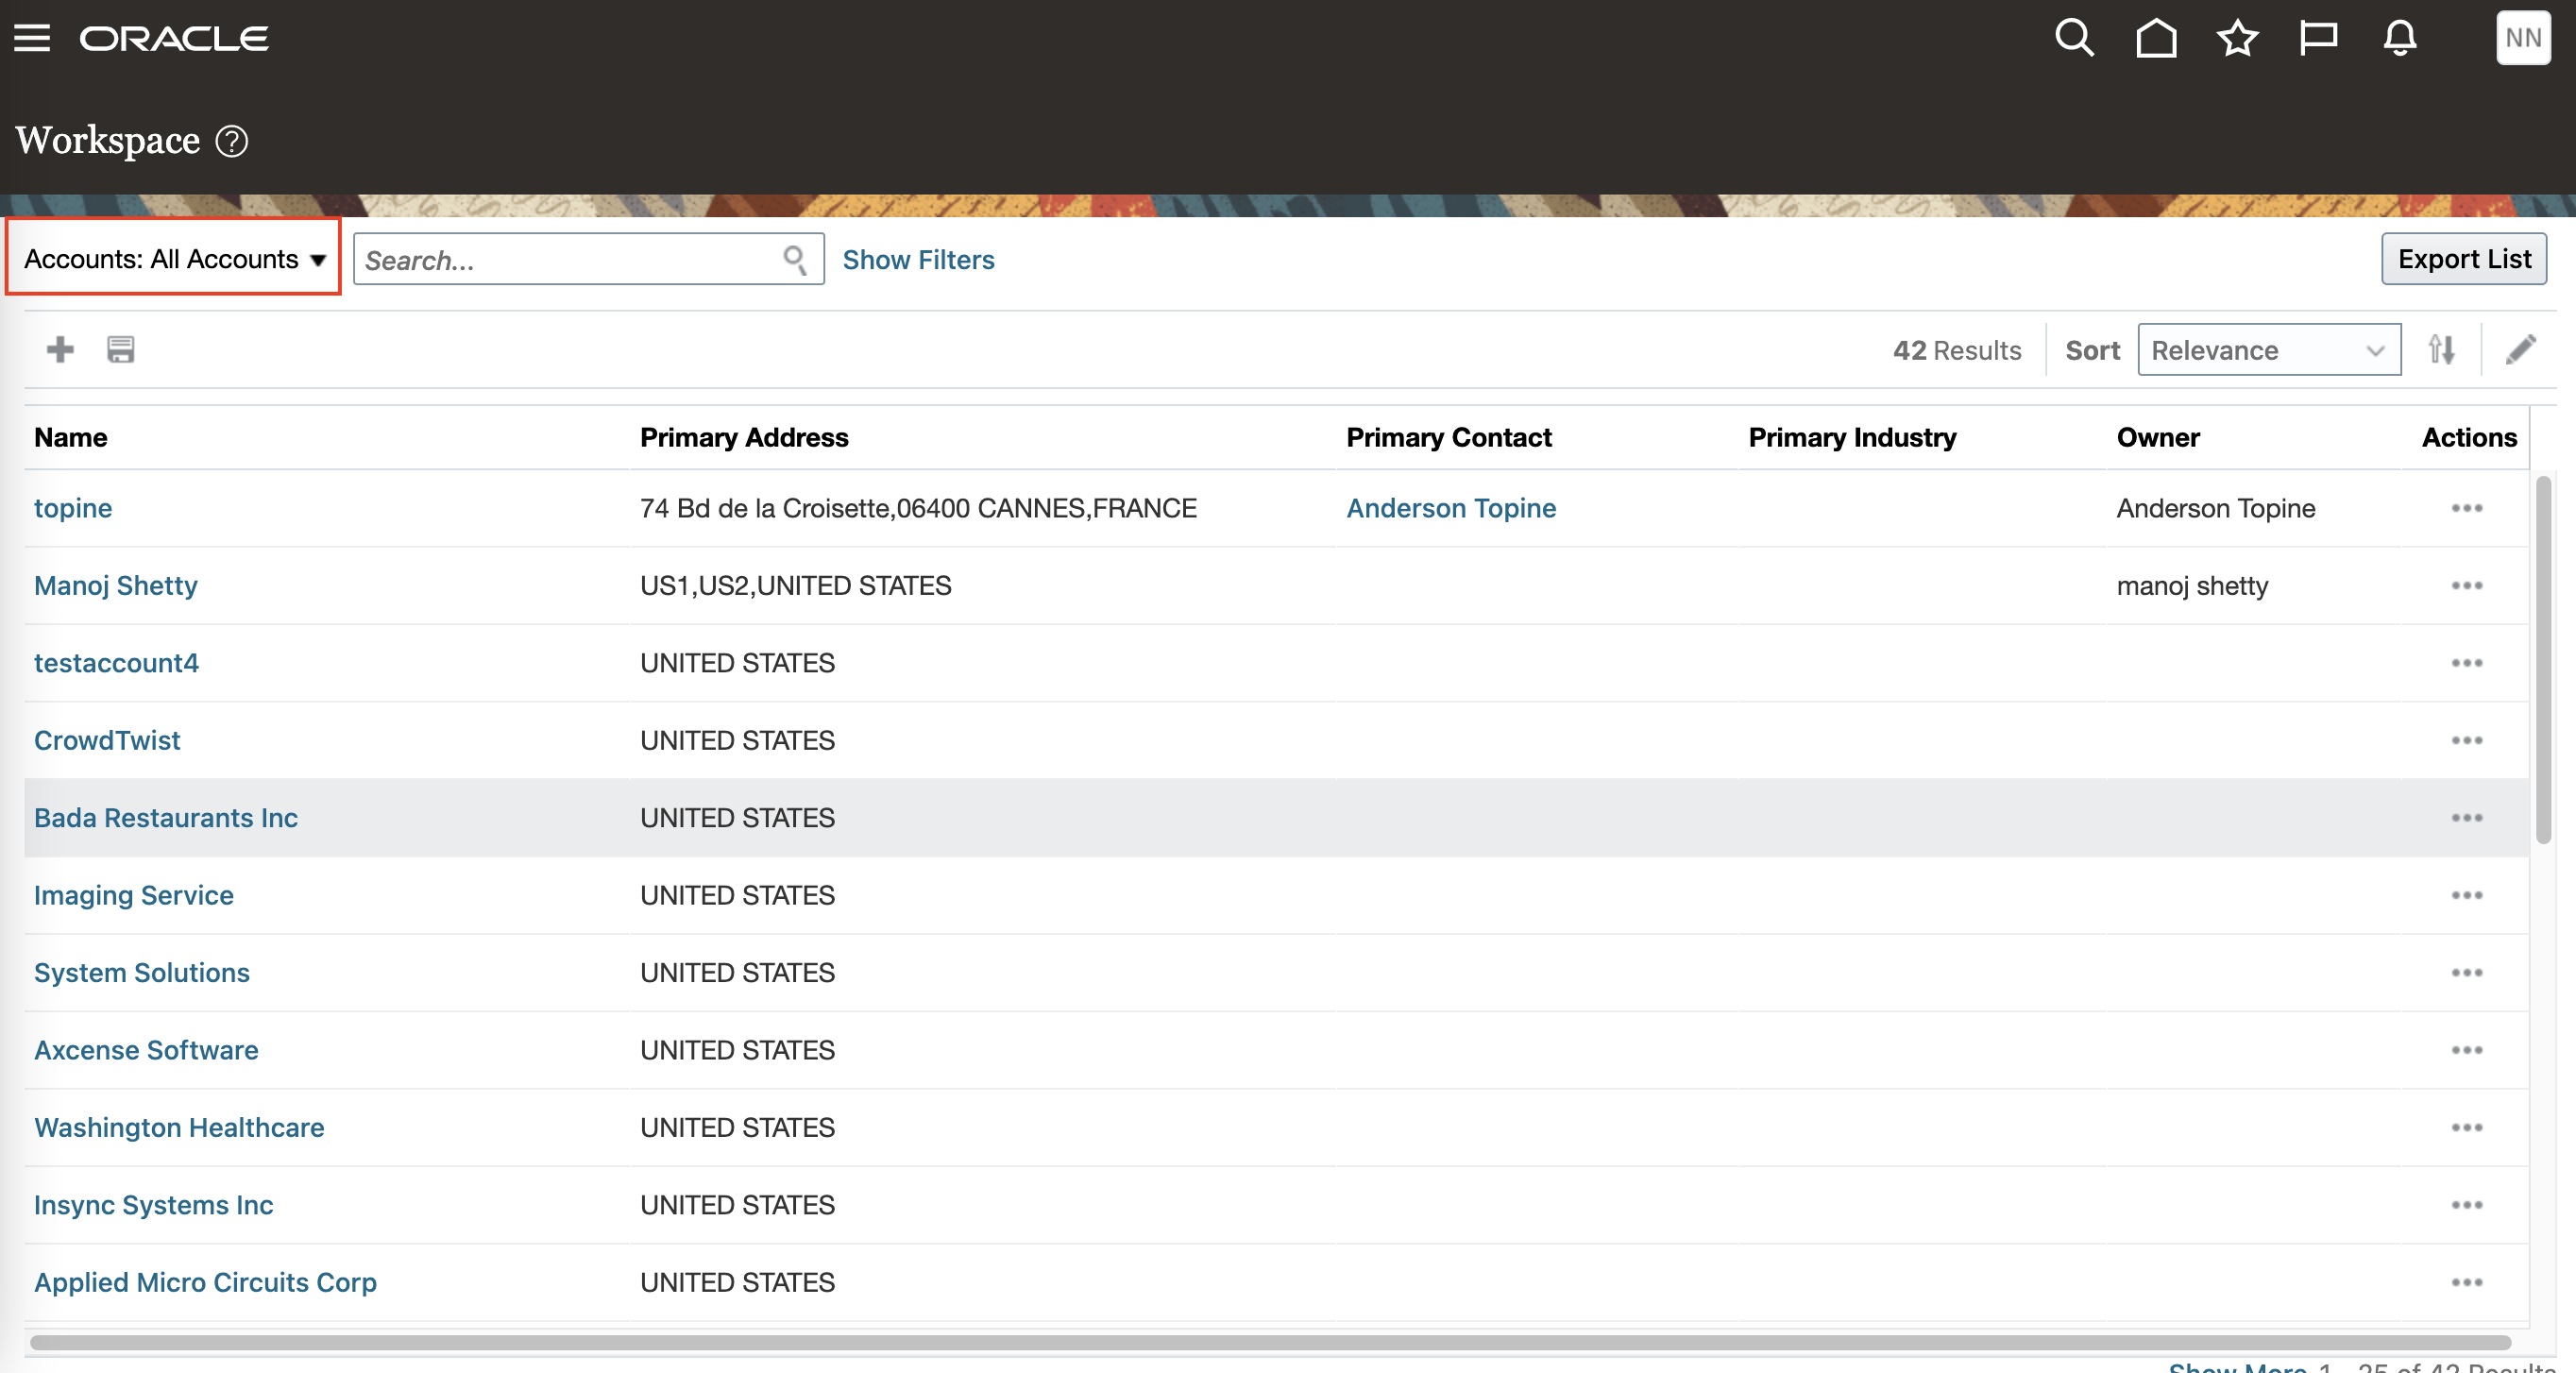Screen dimensions: 2576x1373
Task: Click Show Filters link
Action: tap(918, 259)
